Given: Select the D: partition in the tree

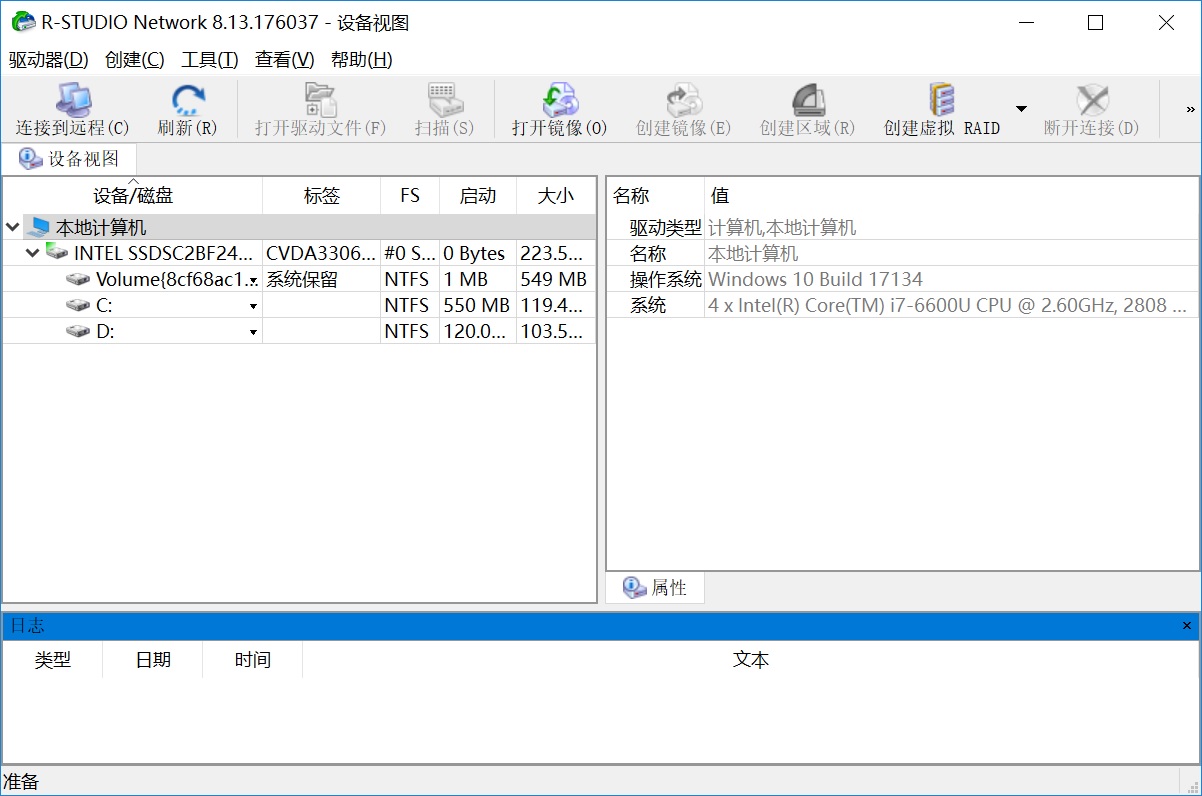Looking at the screenshot, I should [x=105, y=332].
